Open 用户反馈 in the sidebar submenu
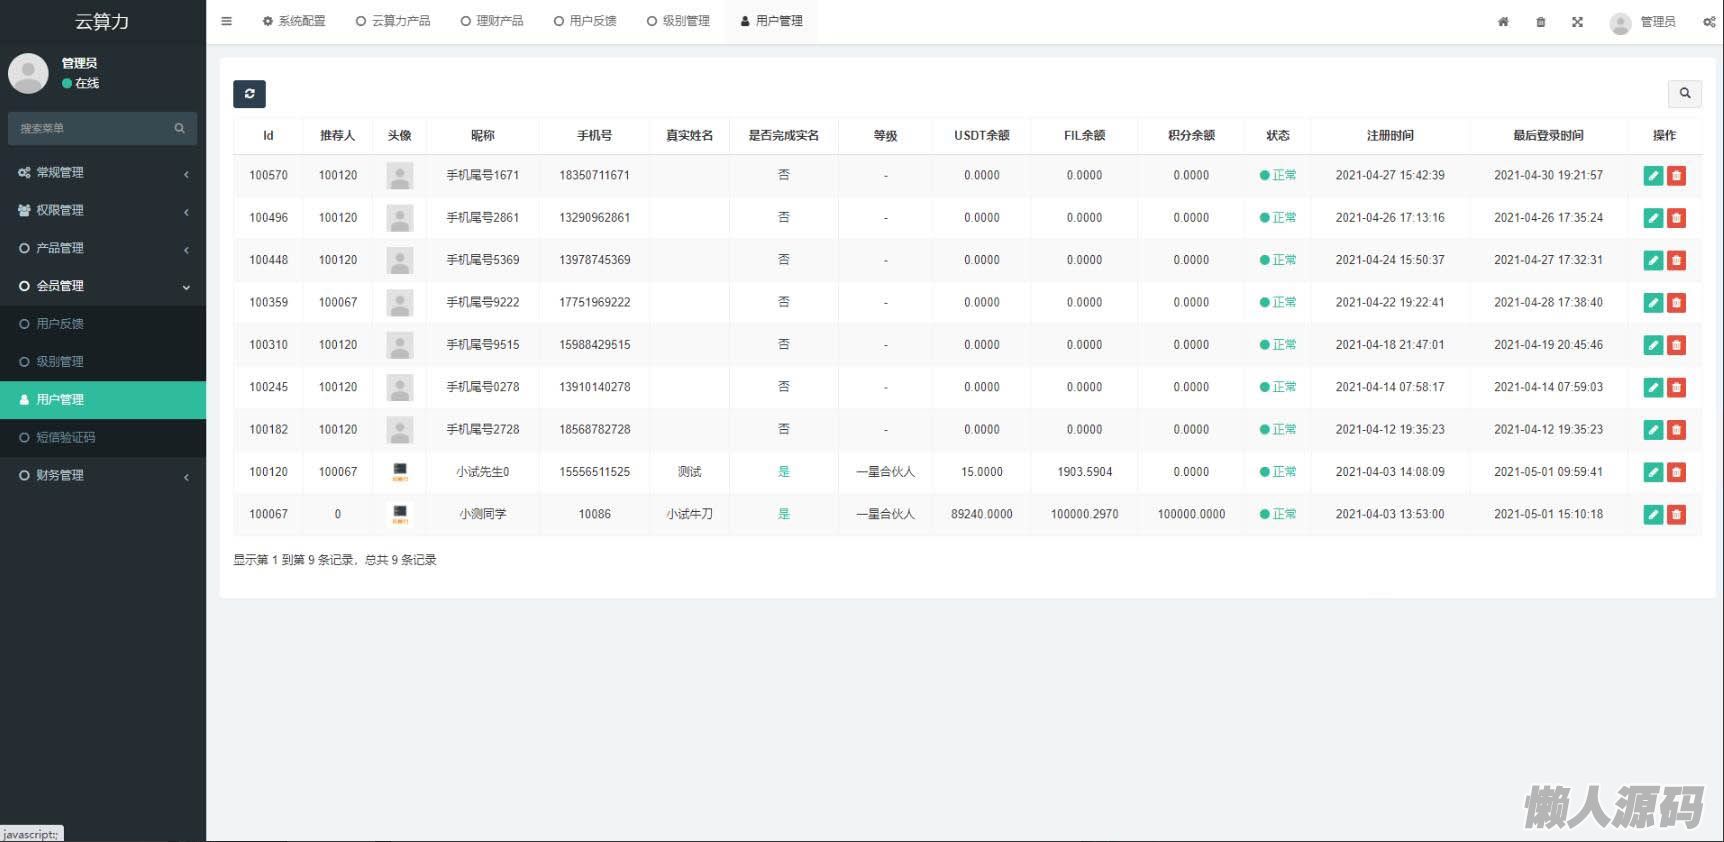The height and width of the screenshot is (842, 1724). [60, 324]
